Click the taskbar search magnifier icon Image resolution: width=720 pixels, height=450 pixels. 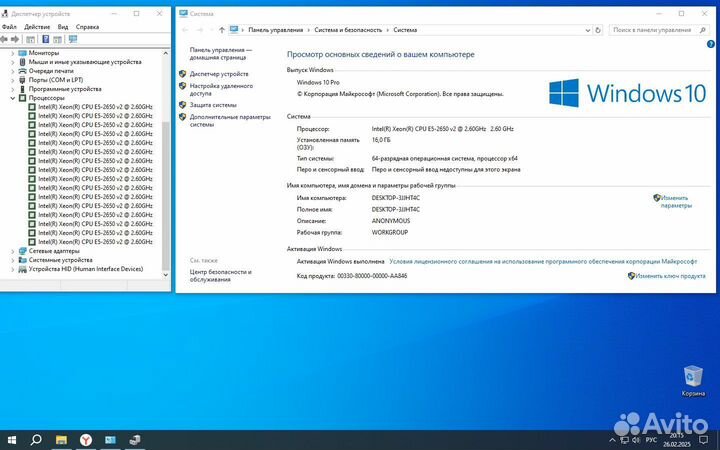click(36, 439)
